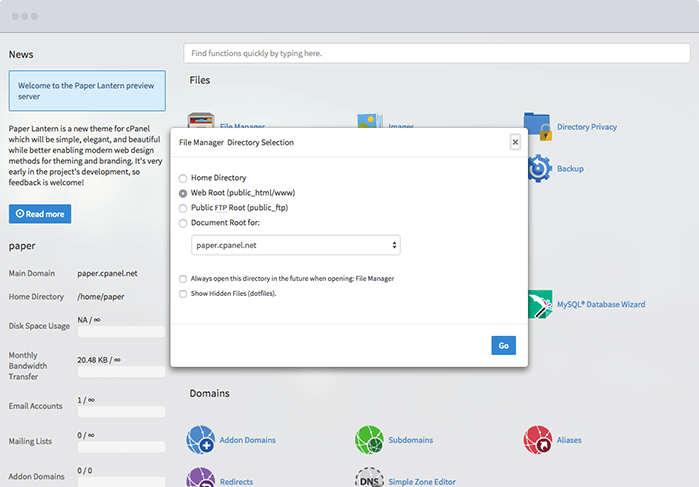699x487 pixels.
Task: Click the Subdomains icon
Action: click(x=370, y=440)
